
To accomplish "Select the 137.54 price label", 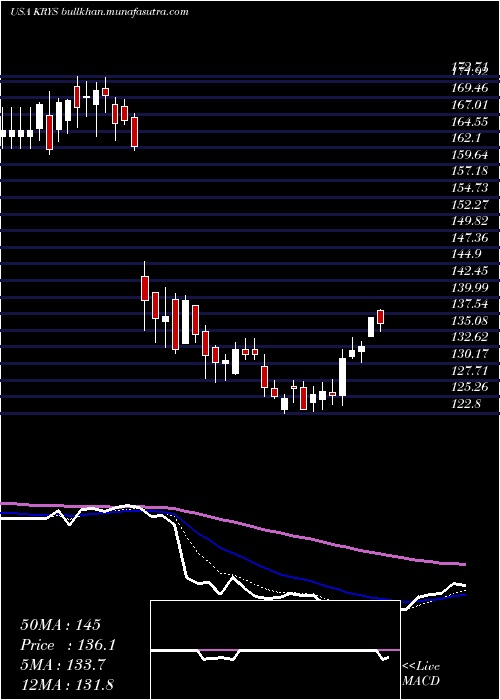I will point(470,304).
